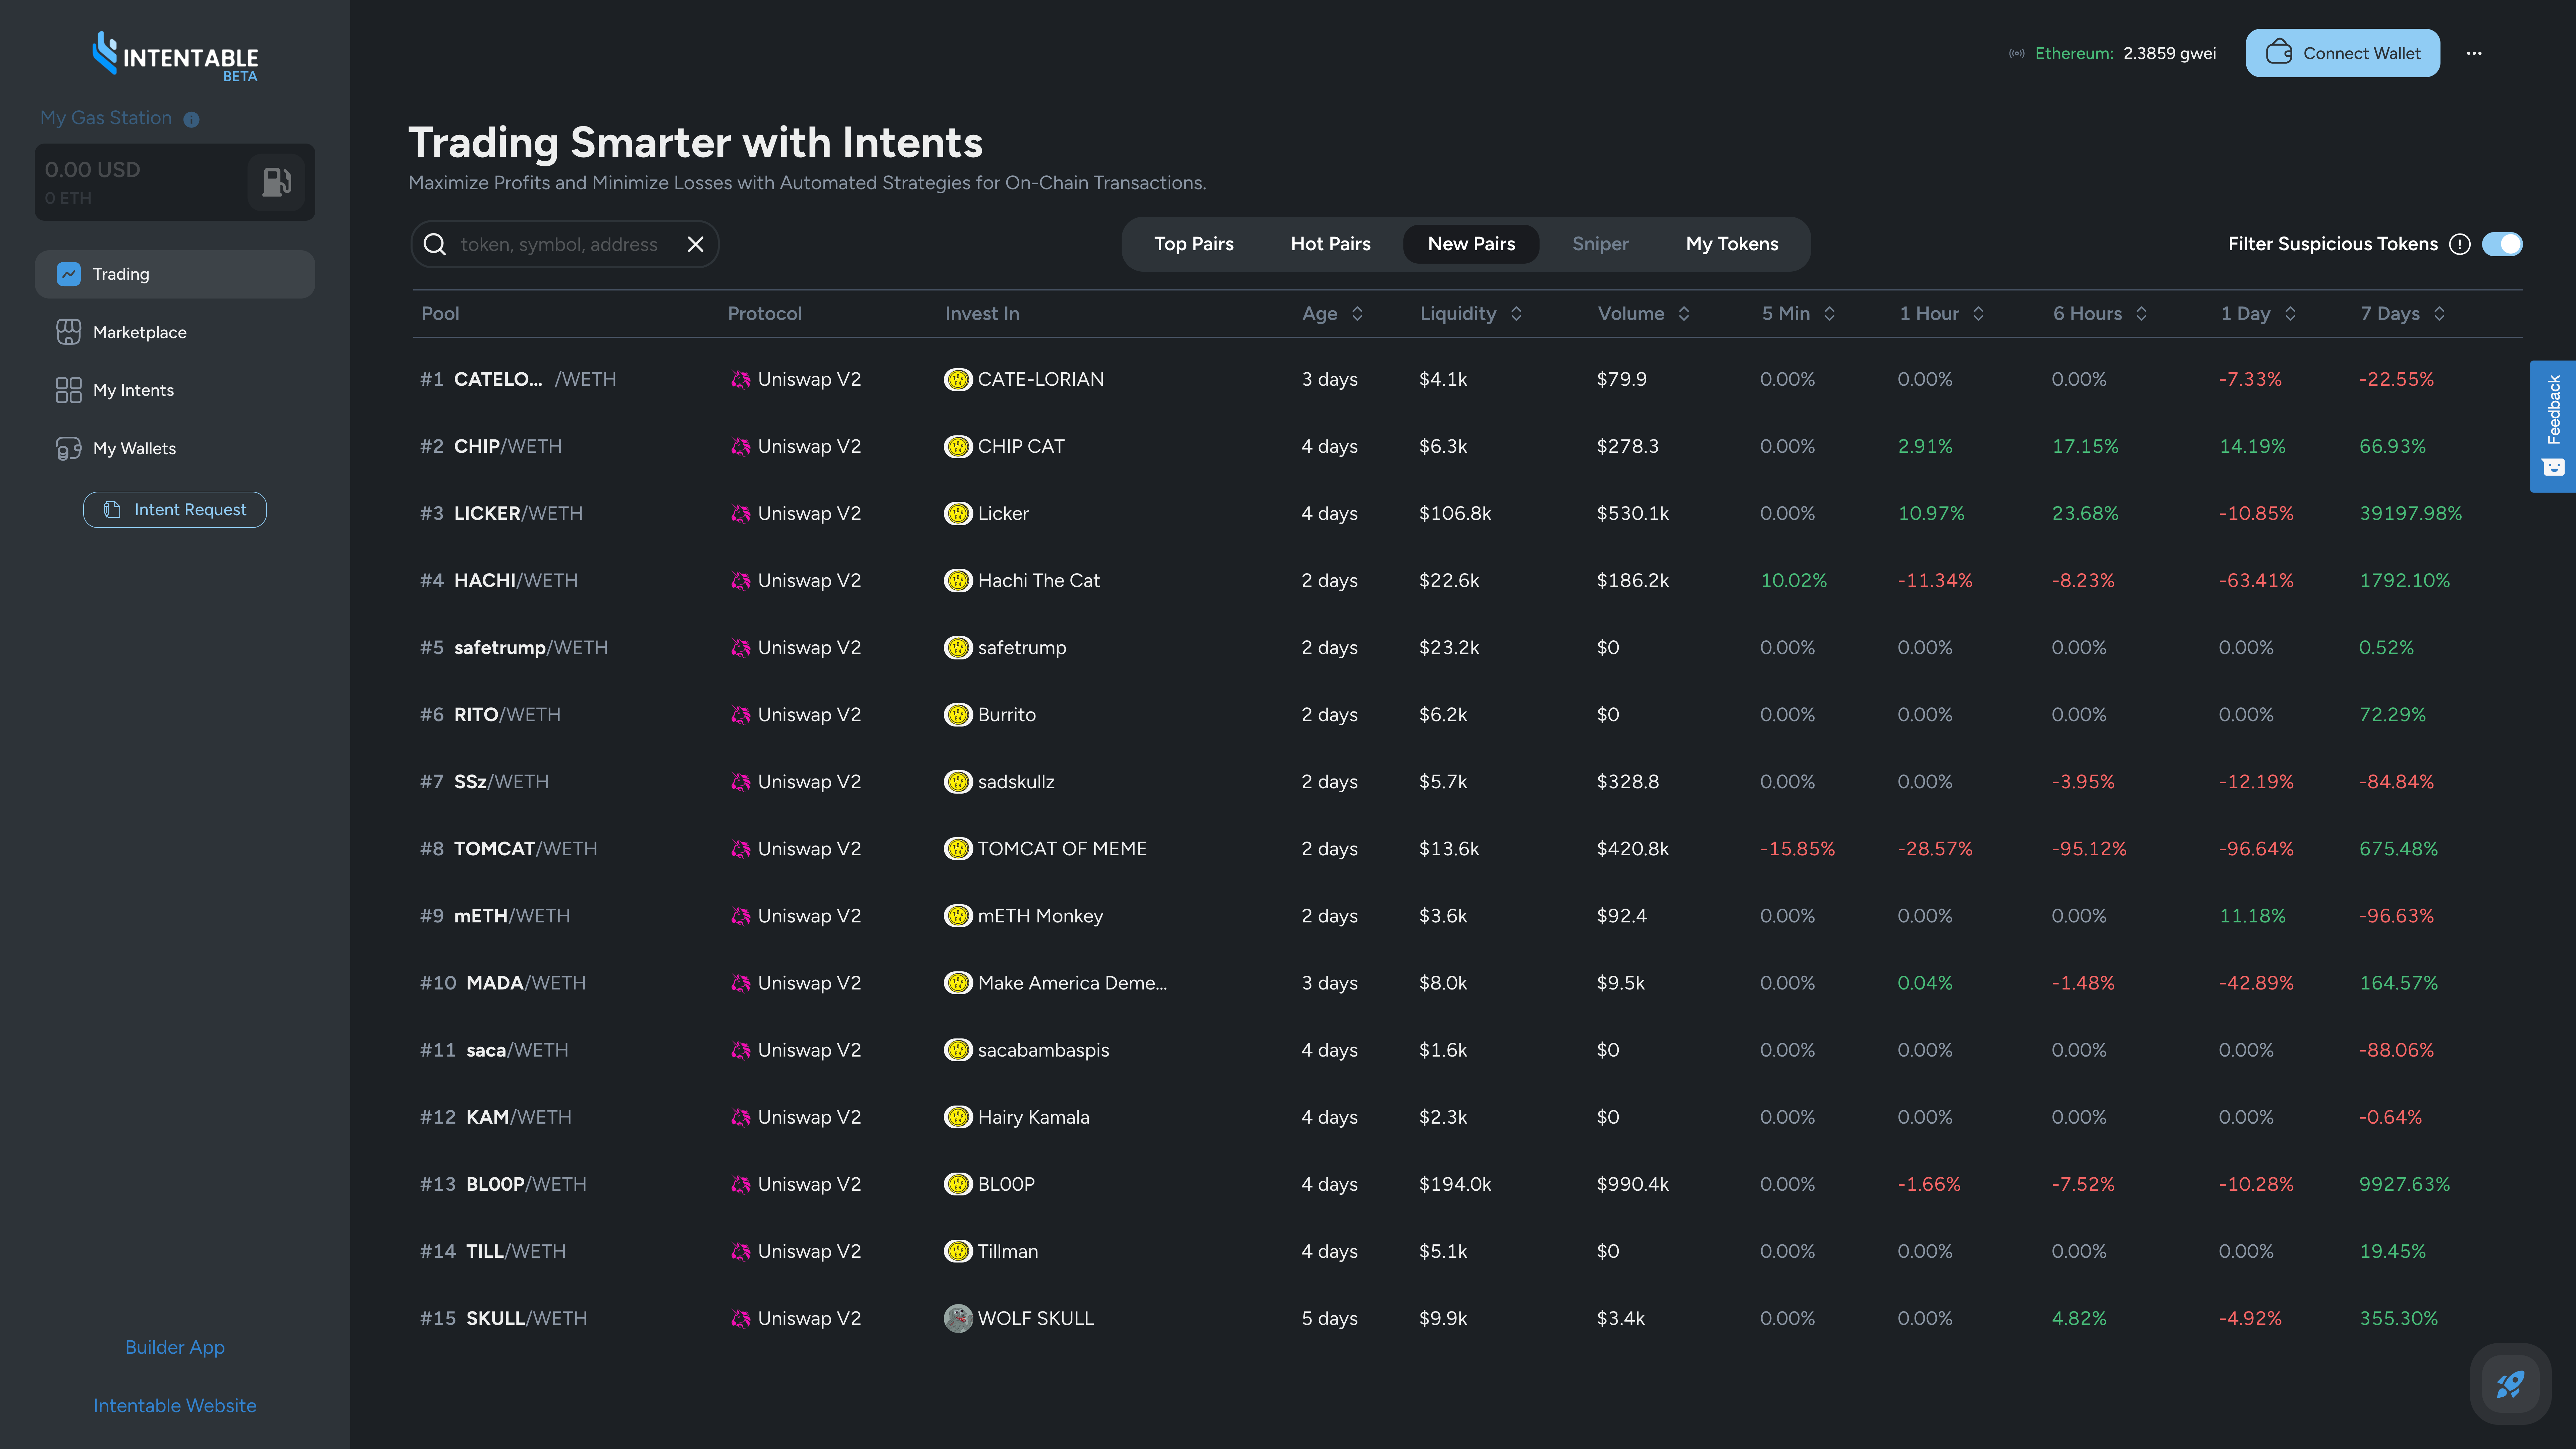The image size is (2576, 1449).
Task: Open Marketplace from the sidebar
Action: tap(175, 332)
